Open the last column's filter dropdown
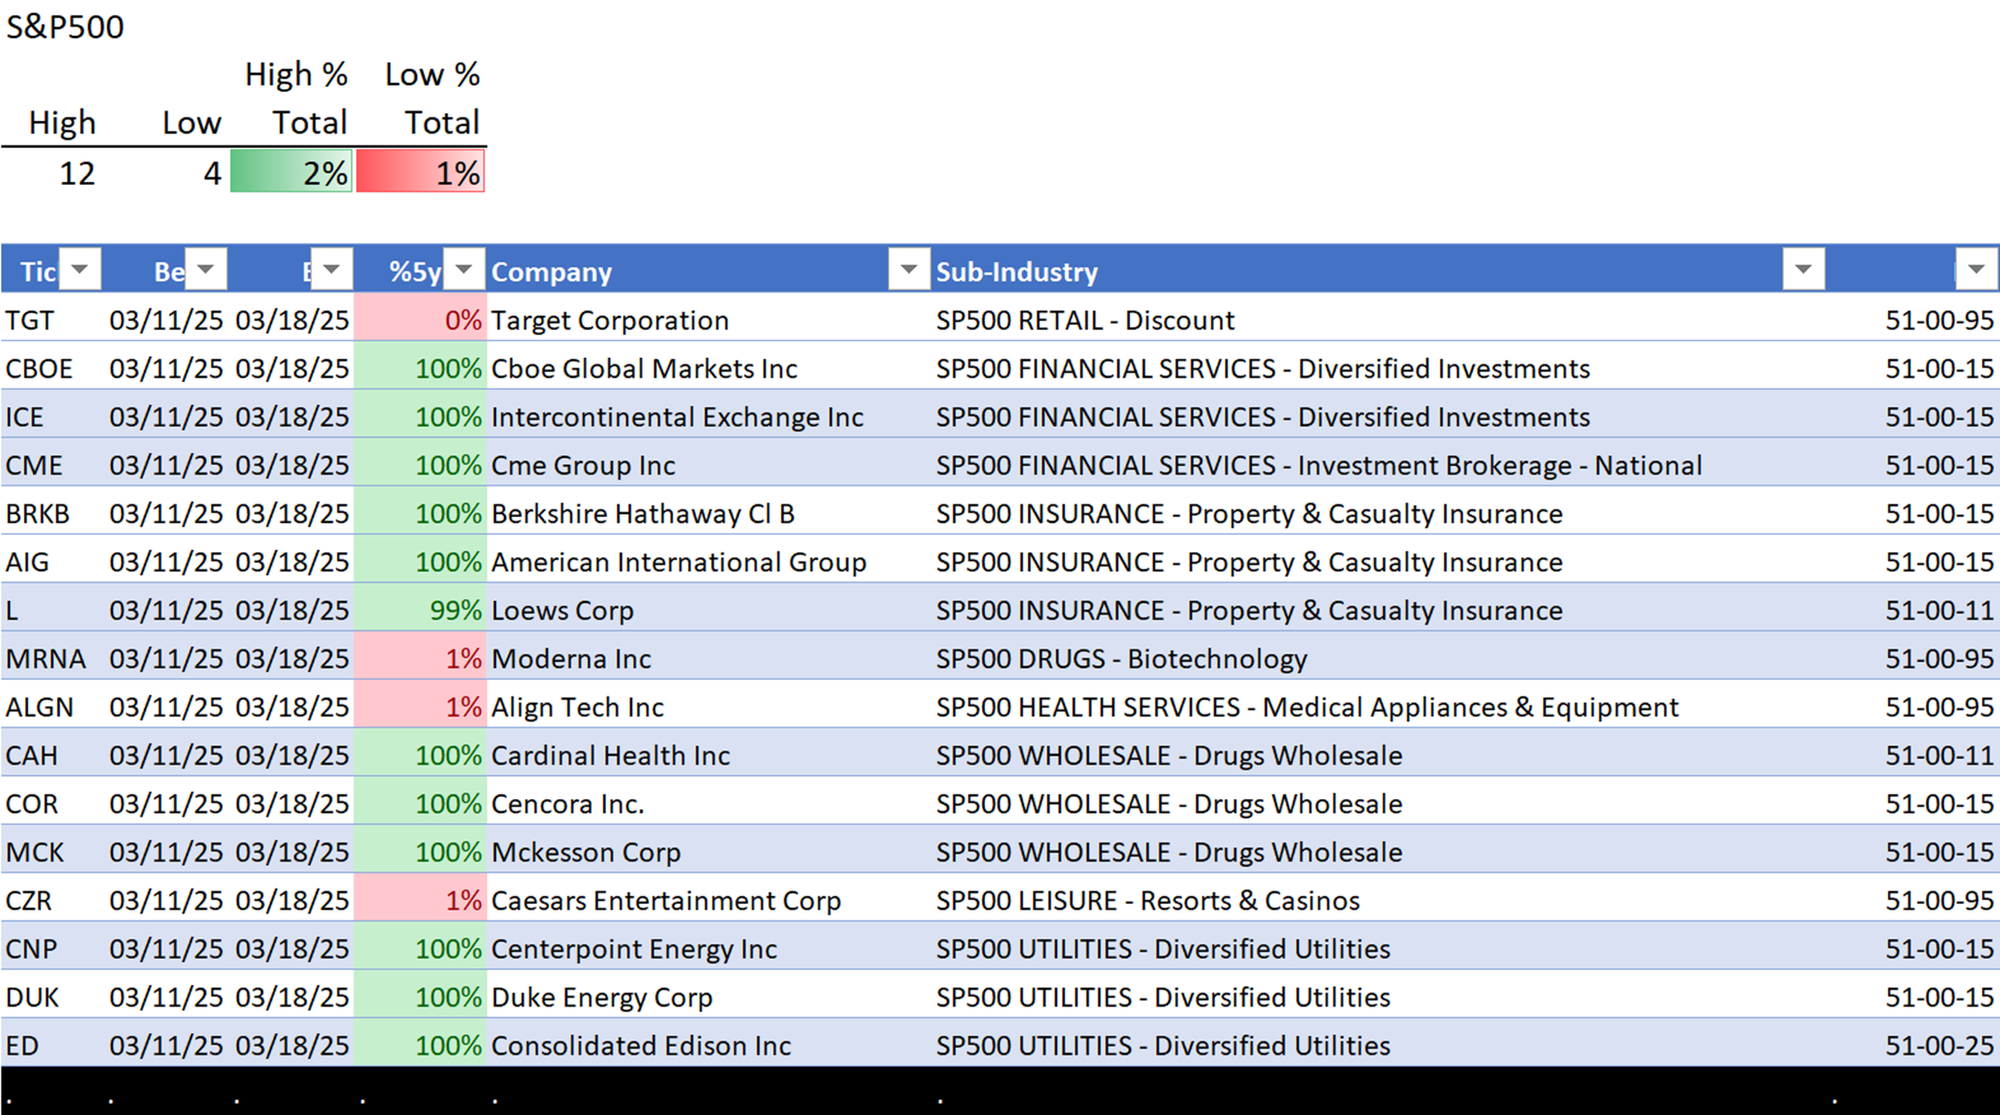Screen dimensions: 2000x1115 (1975, 269)
